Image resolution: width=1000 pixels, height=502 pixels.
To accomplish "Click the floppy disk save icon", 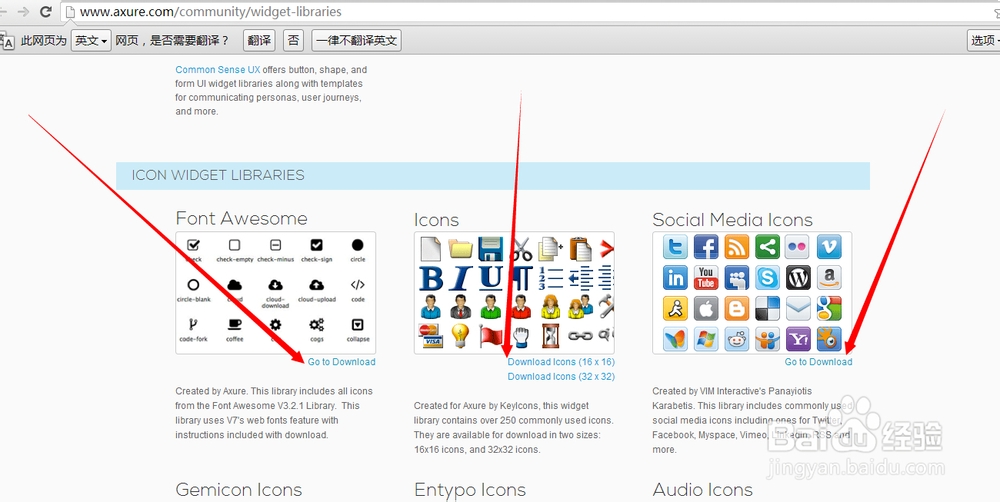I will click(490, 249).
